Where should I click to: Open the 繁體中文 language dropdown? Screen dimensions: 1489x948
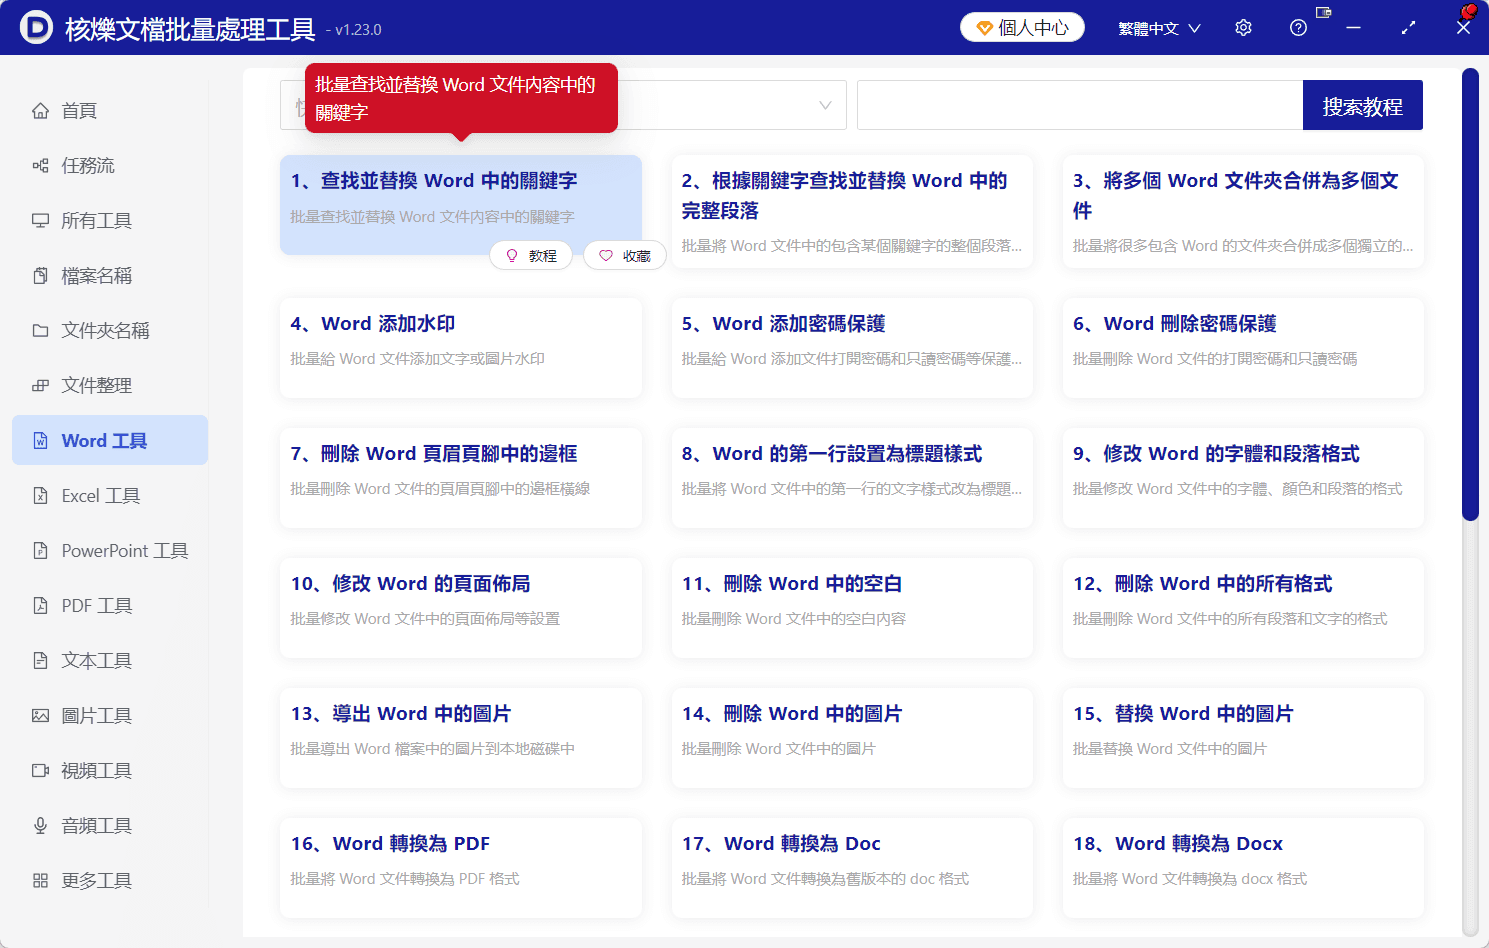click(1159, 29)
